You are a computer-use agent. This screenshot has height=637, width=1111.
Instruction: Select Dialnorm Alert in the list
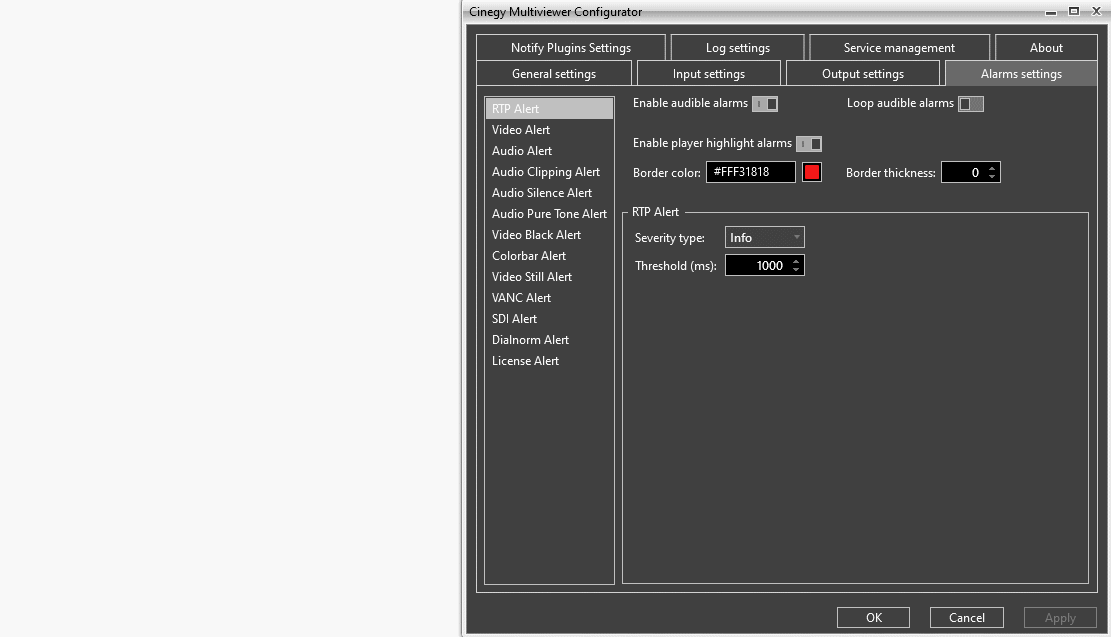tap(549, 340)
